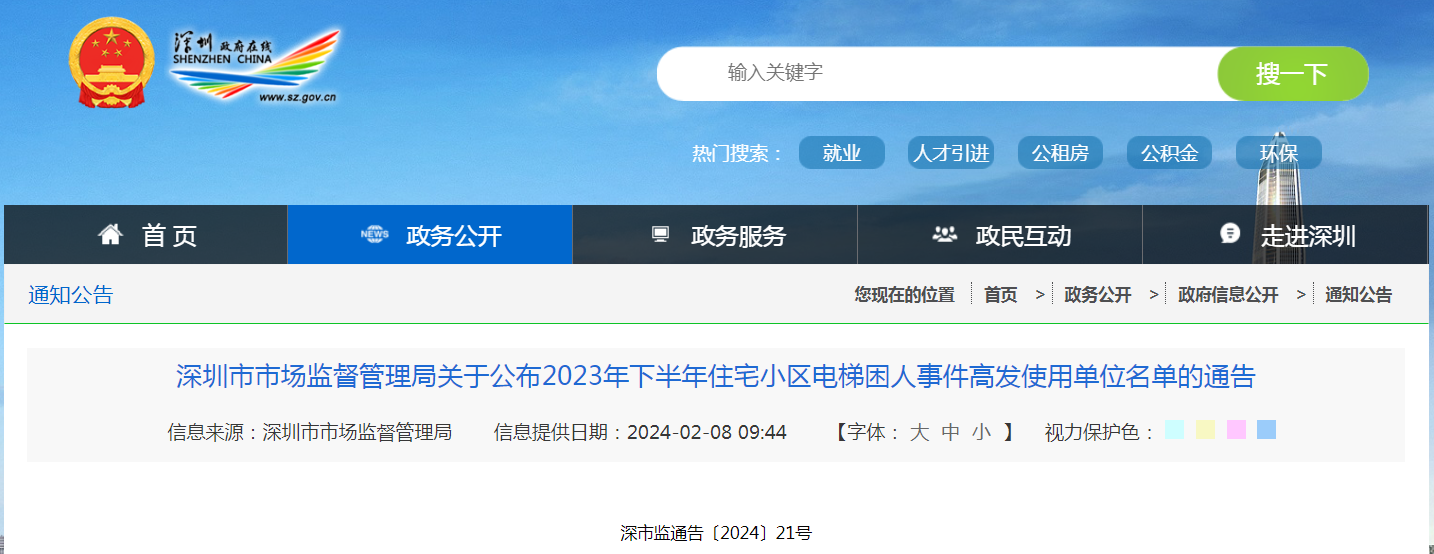Screen dimensions: 1434x554
Task: Click the national emblem icon
Action: pos(111,62)
